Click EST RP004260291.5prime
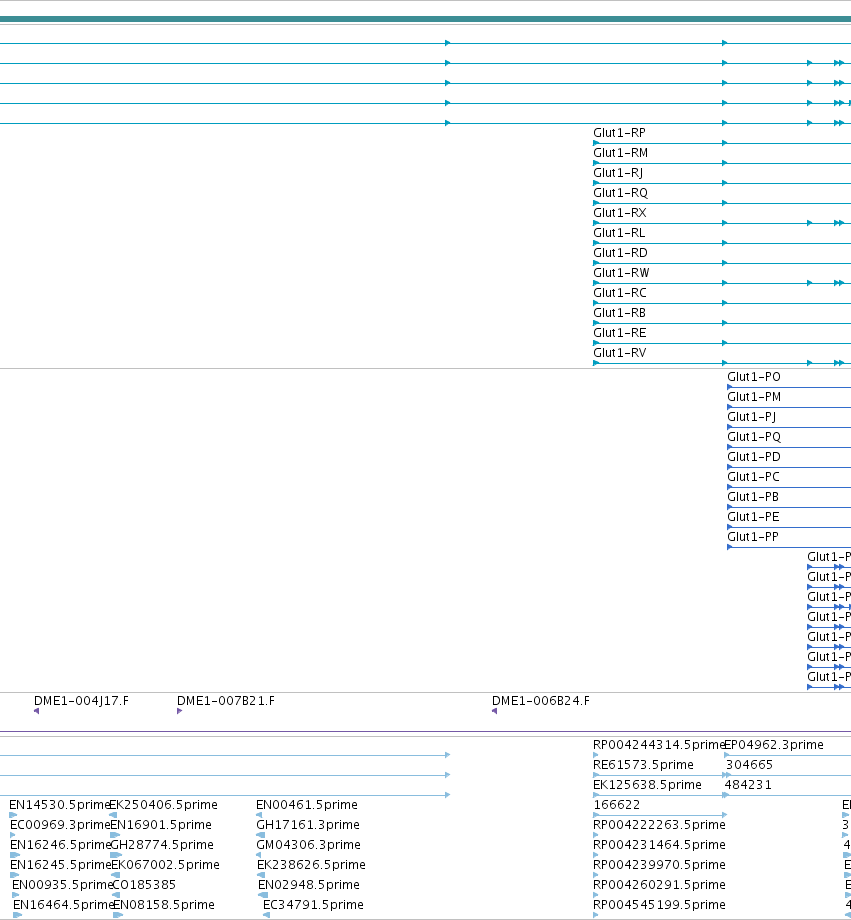851x920 pixels. [x=659, y=885]
